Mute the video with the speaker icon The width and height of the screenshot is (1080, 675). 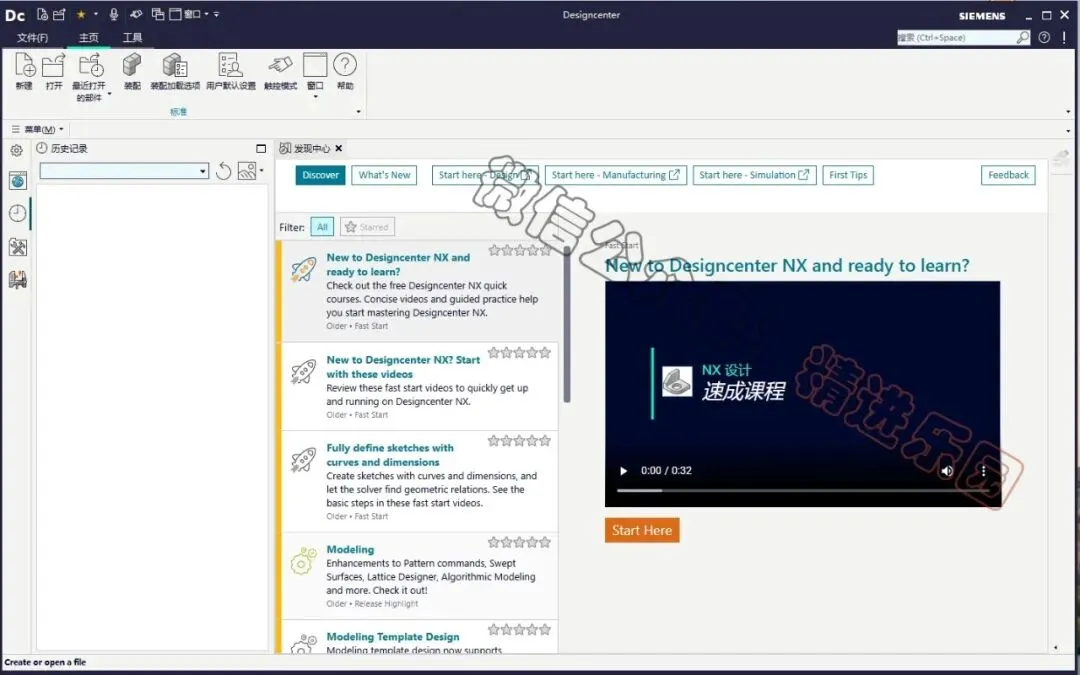pyautogui.click(x=947, y=470)
